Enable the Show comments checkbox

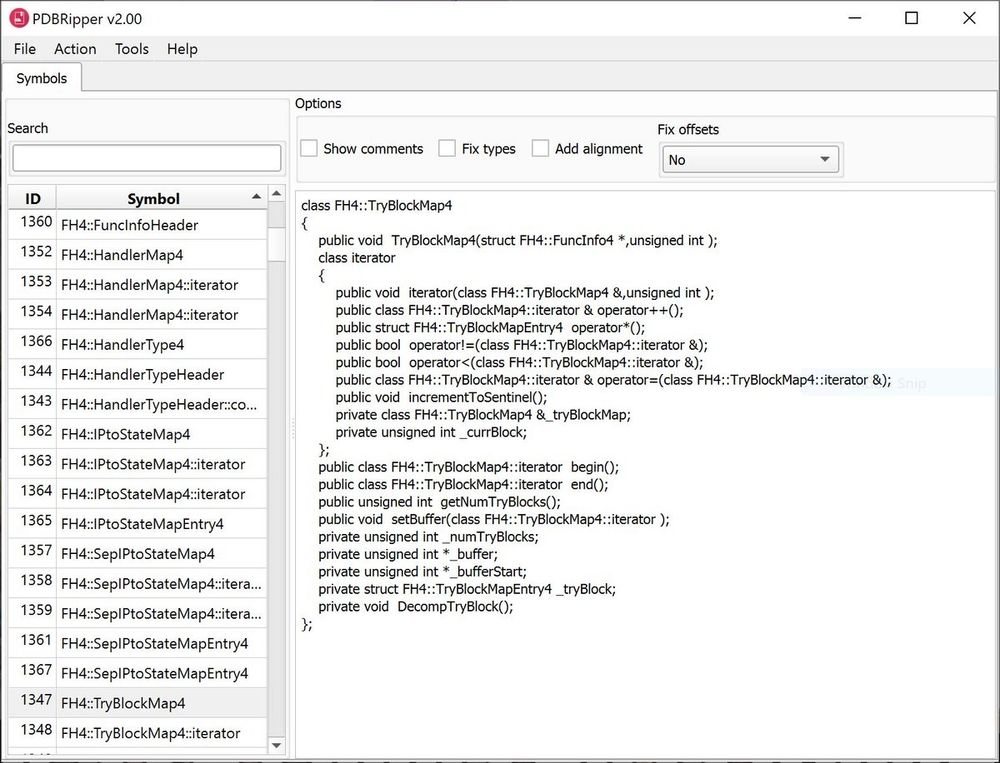click(x=362, y=149)
